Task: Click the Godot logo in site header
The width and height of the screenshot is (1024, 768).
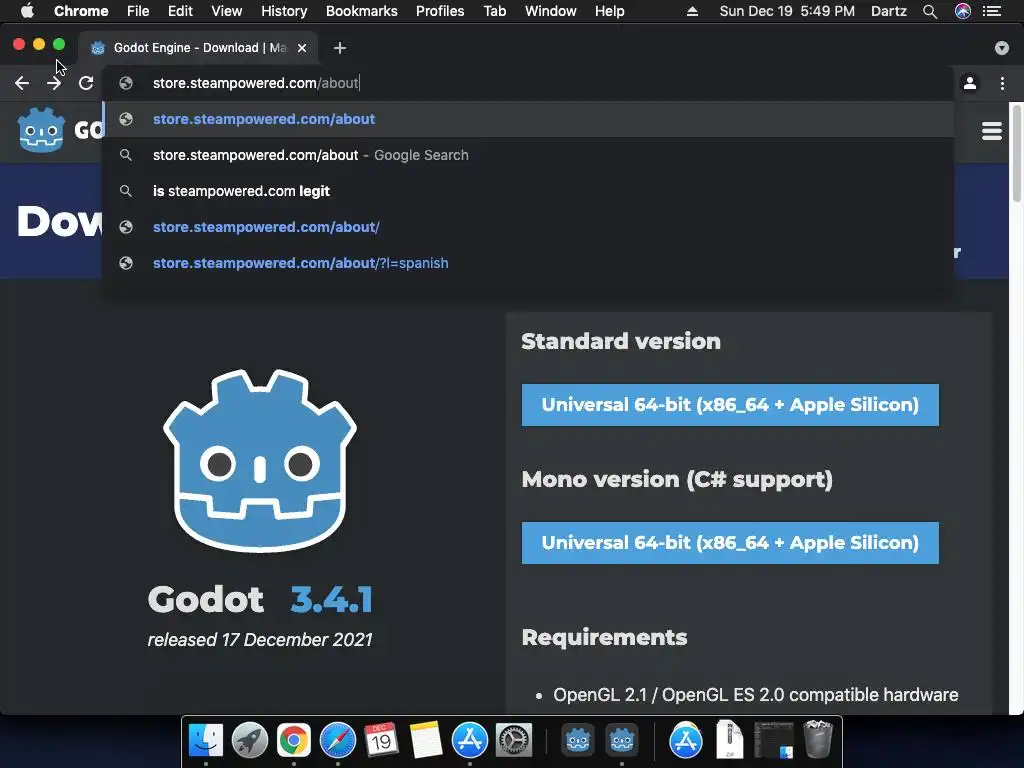Action: 41,130
